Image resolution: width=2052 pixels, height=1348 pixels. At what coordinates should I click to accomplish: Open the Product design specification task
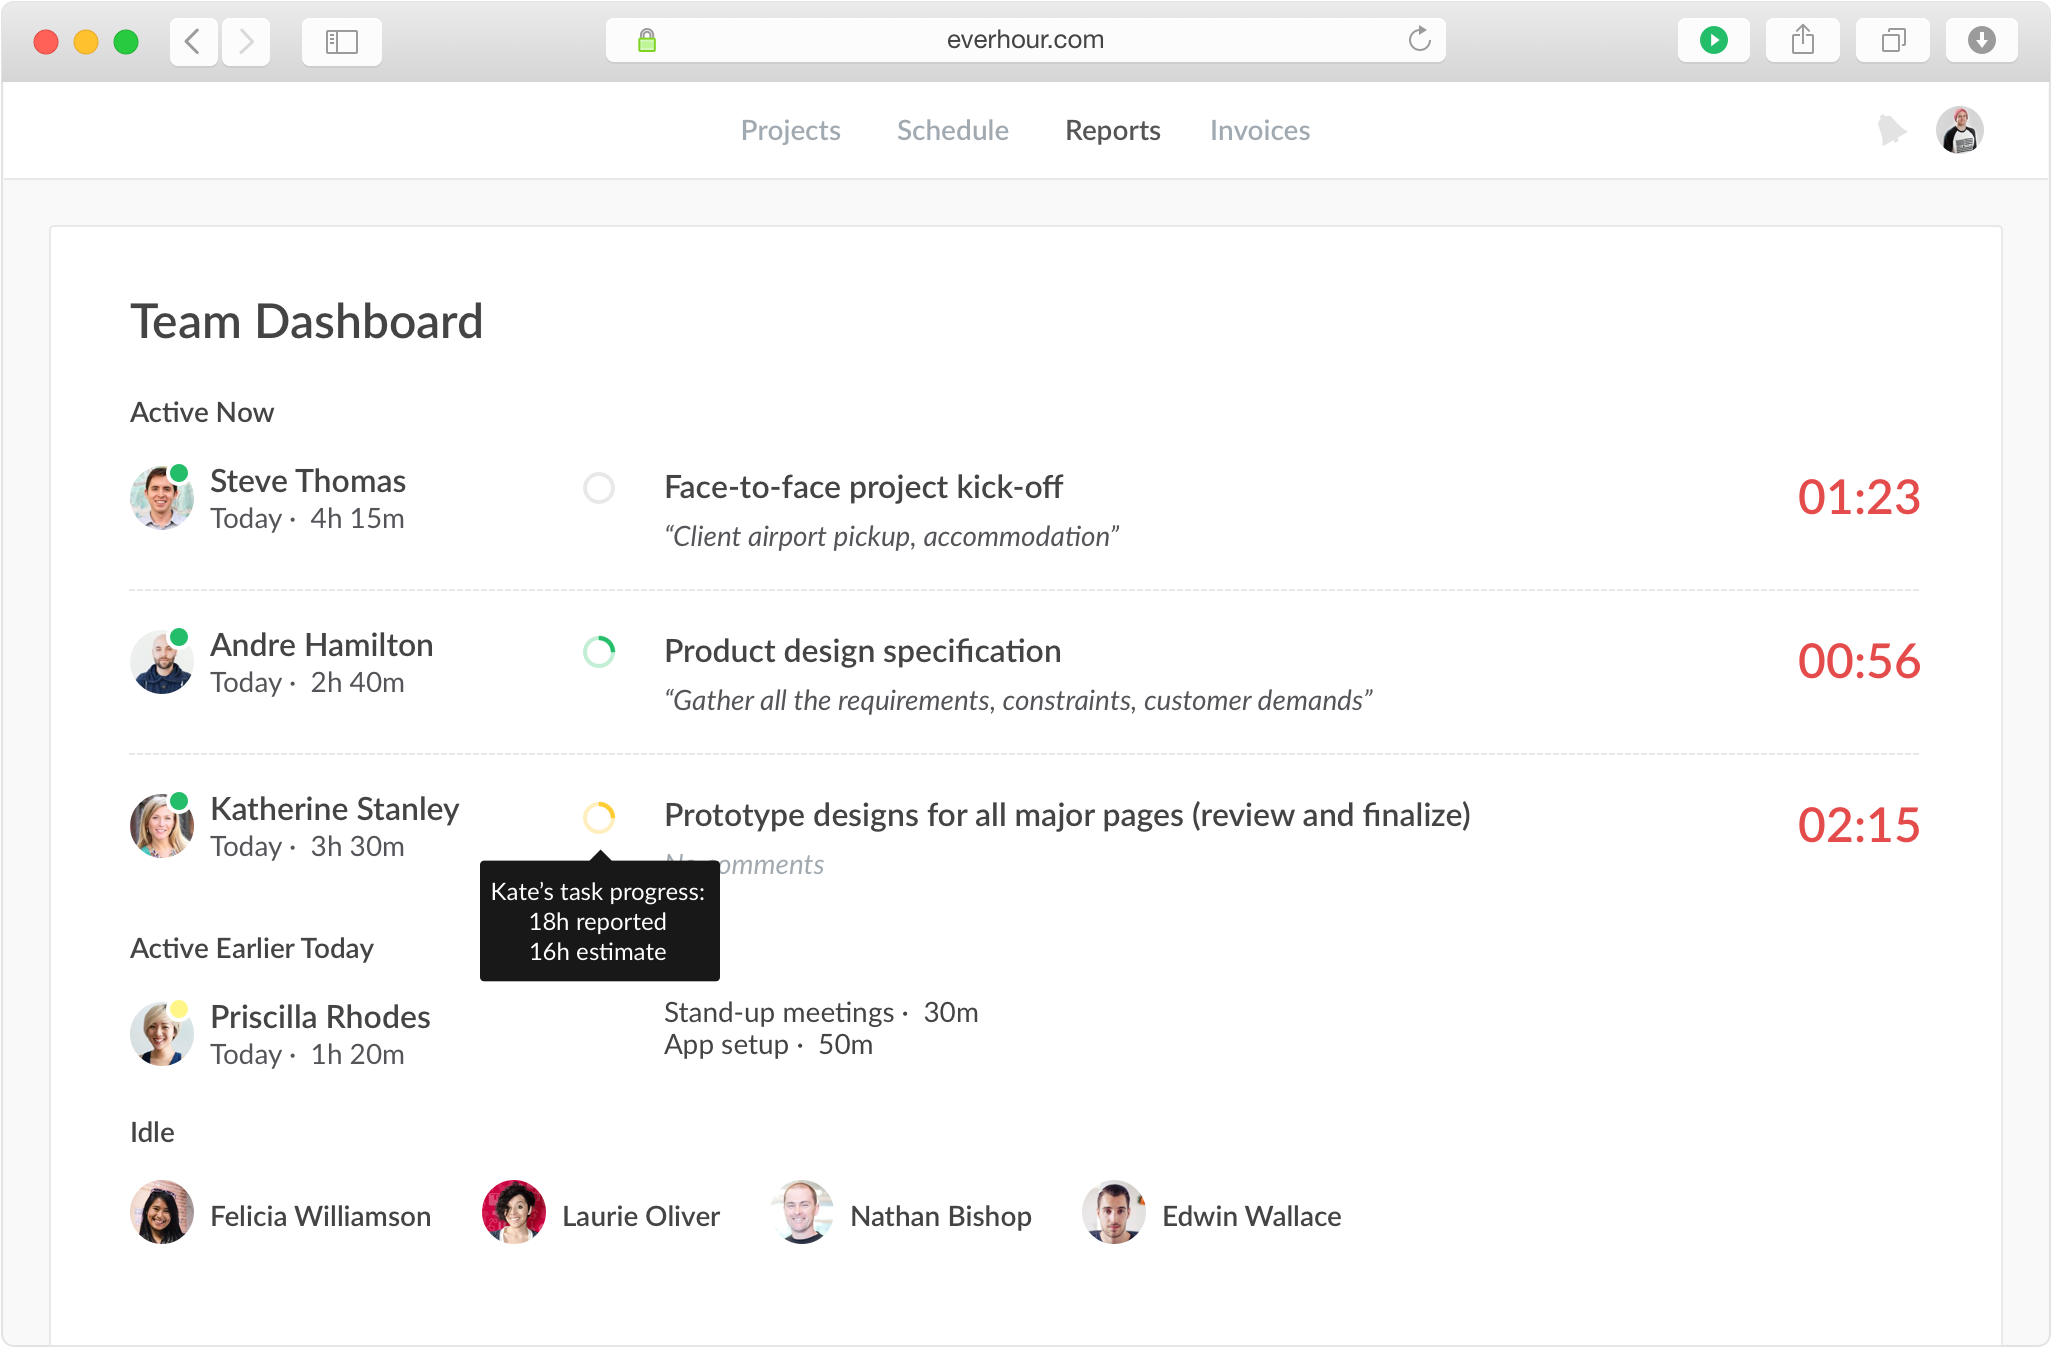click(862, 651)
